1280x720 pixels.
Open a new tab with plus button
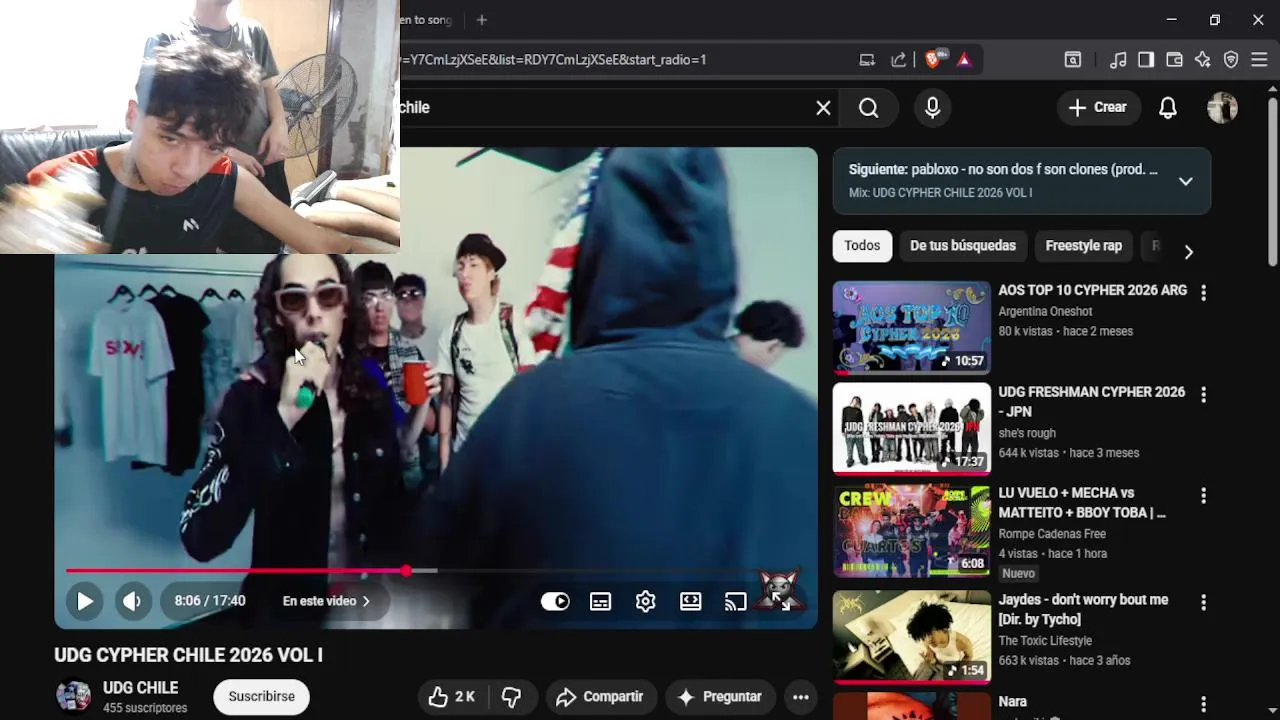pyautogui.click(x=482, y=20)
